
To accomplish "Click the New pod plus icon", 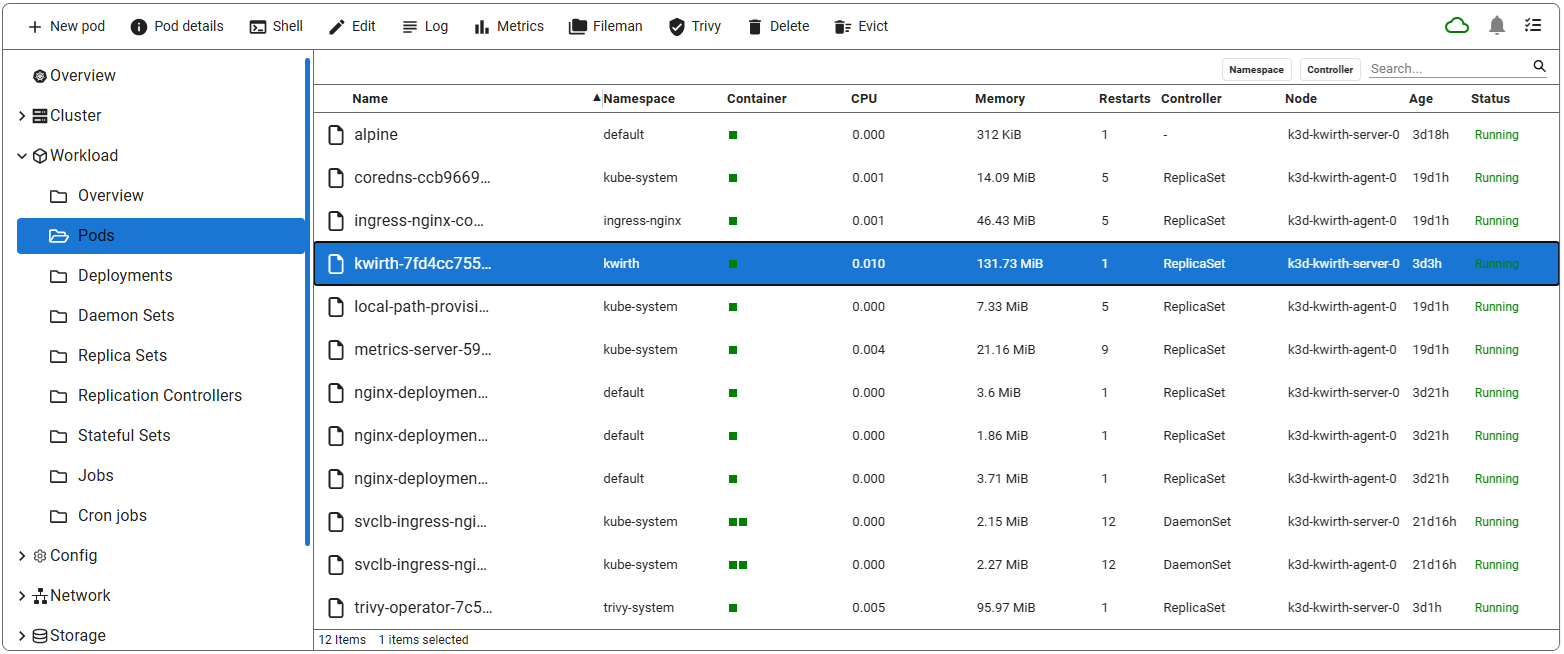I will click(35, 27).
